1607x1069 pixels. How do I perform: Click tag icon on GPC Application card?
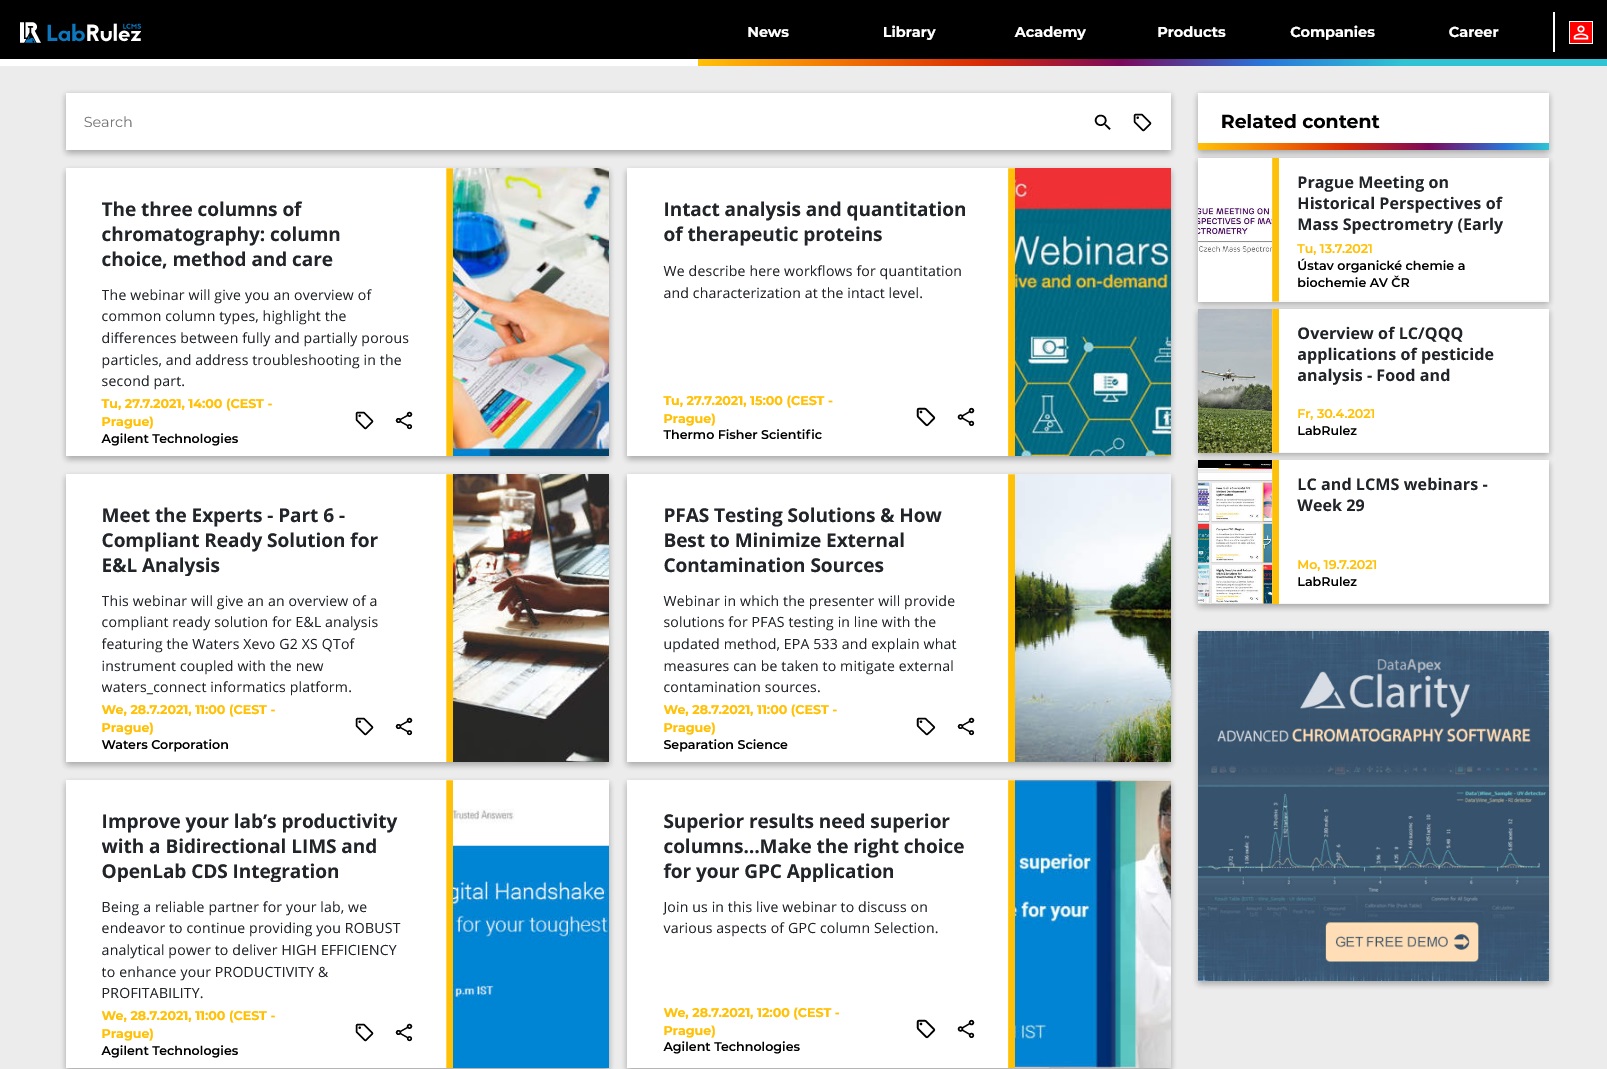926,1029
